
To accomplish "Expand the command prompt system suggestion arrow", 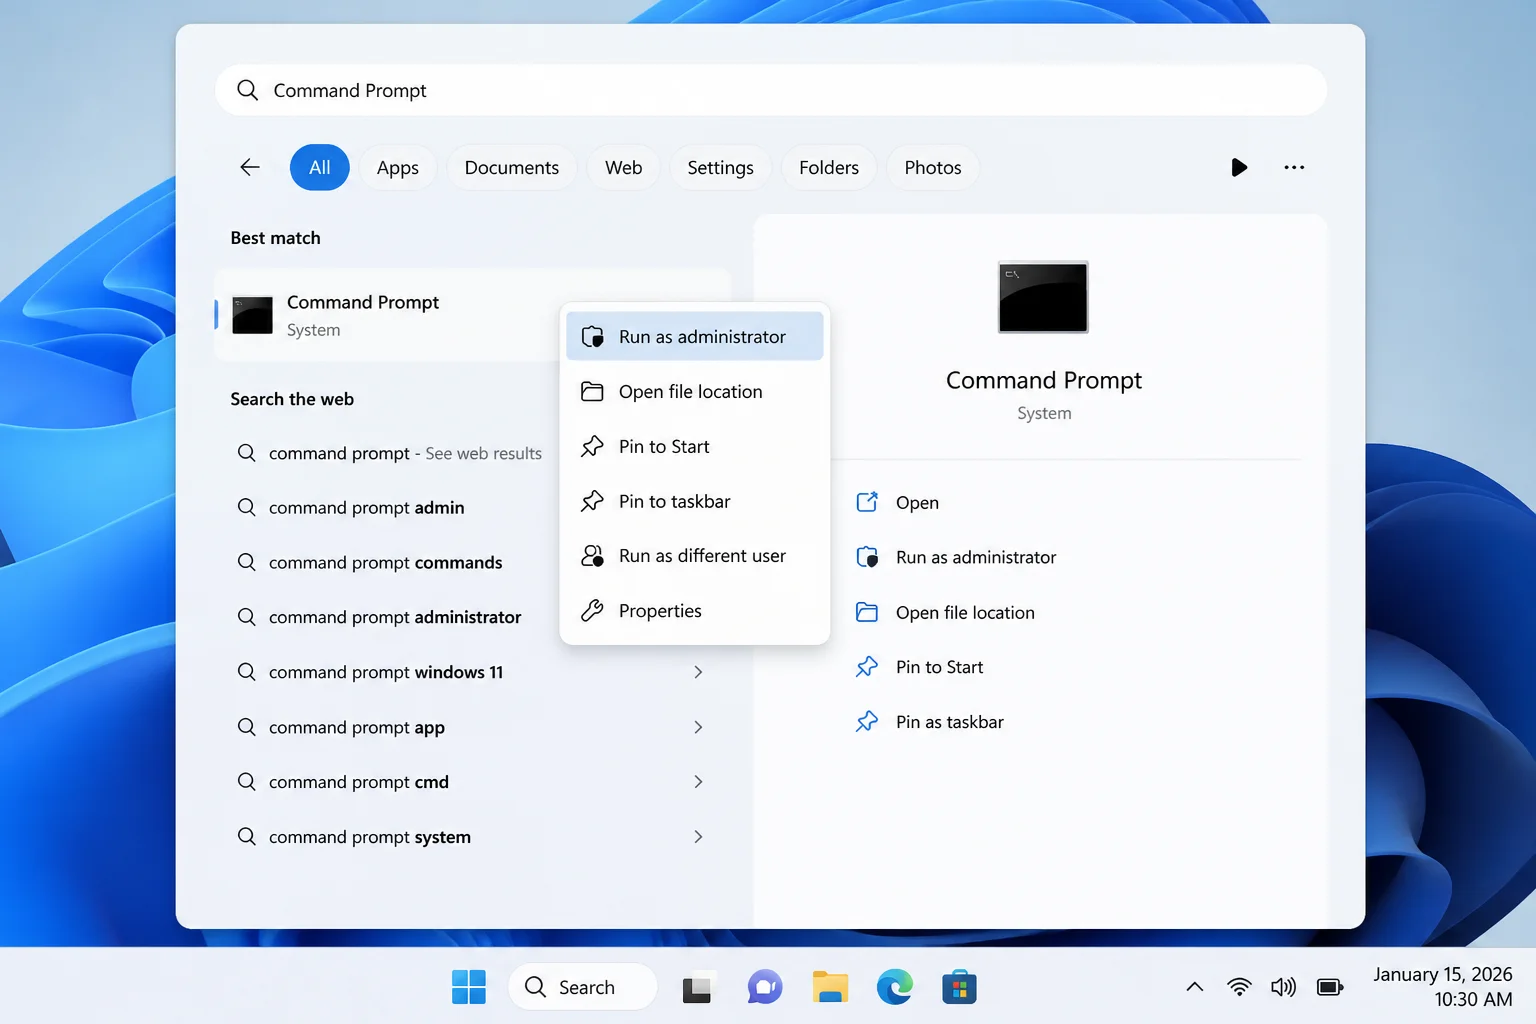I will tap(698, 836).
